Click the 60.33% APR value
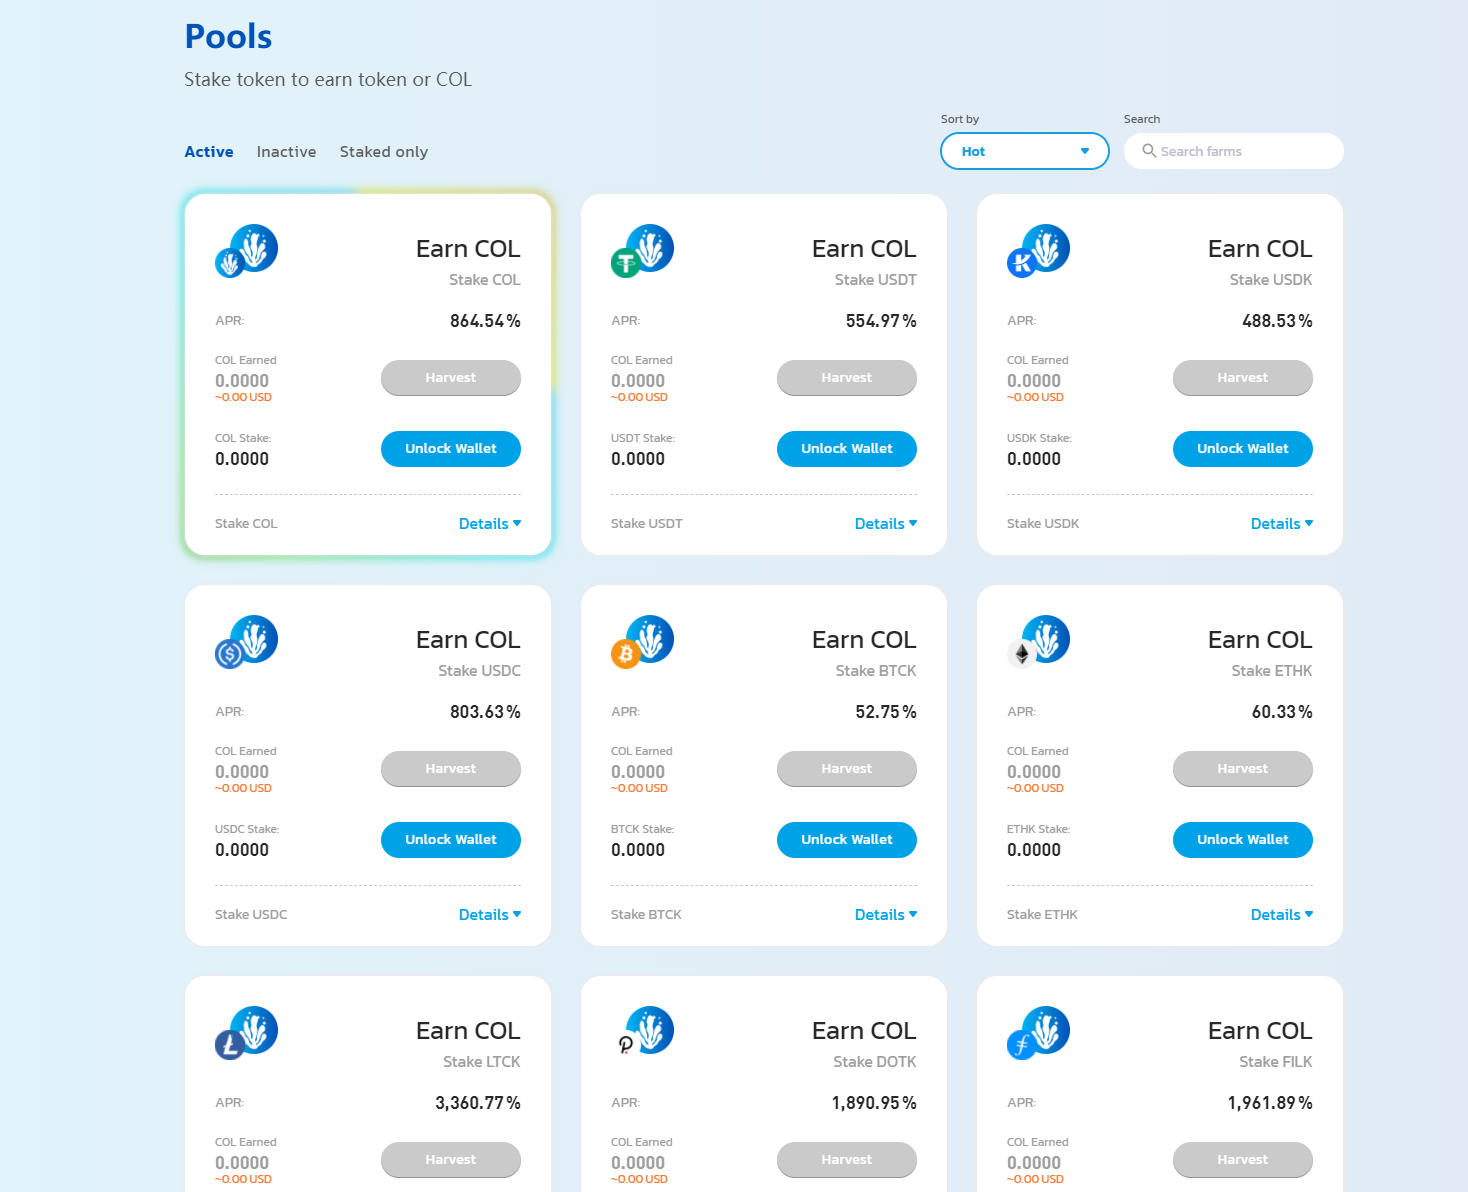 (1282, 712)
